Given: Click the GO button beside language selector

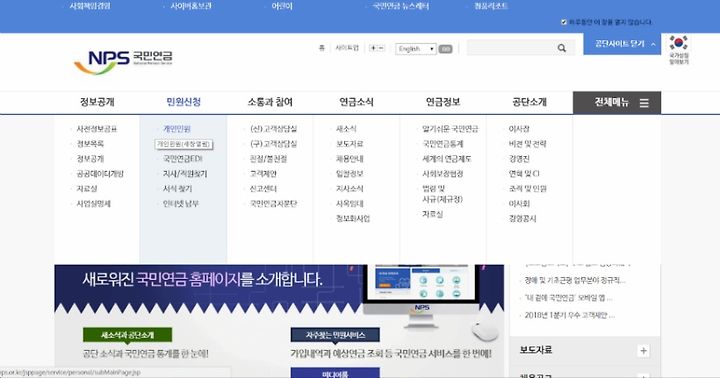Looking at the screenshot, I should click(445, 49).
